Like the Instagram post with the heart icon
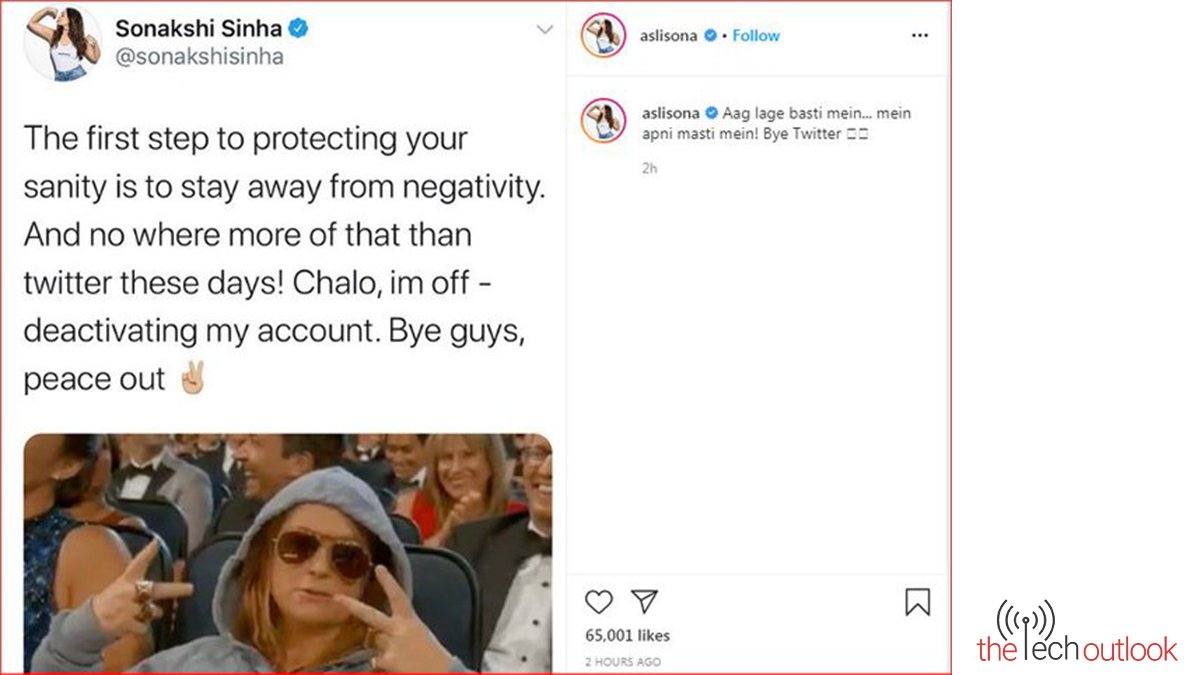Viewport: 1200px width, 675px height. click(x=598, y=601)
